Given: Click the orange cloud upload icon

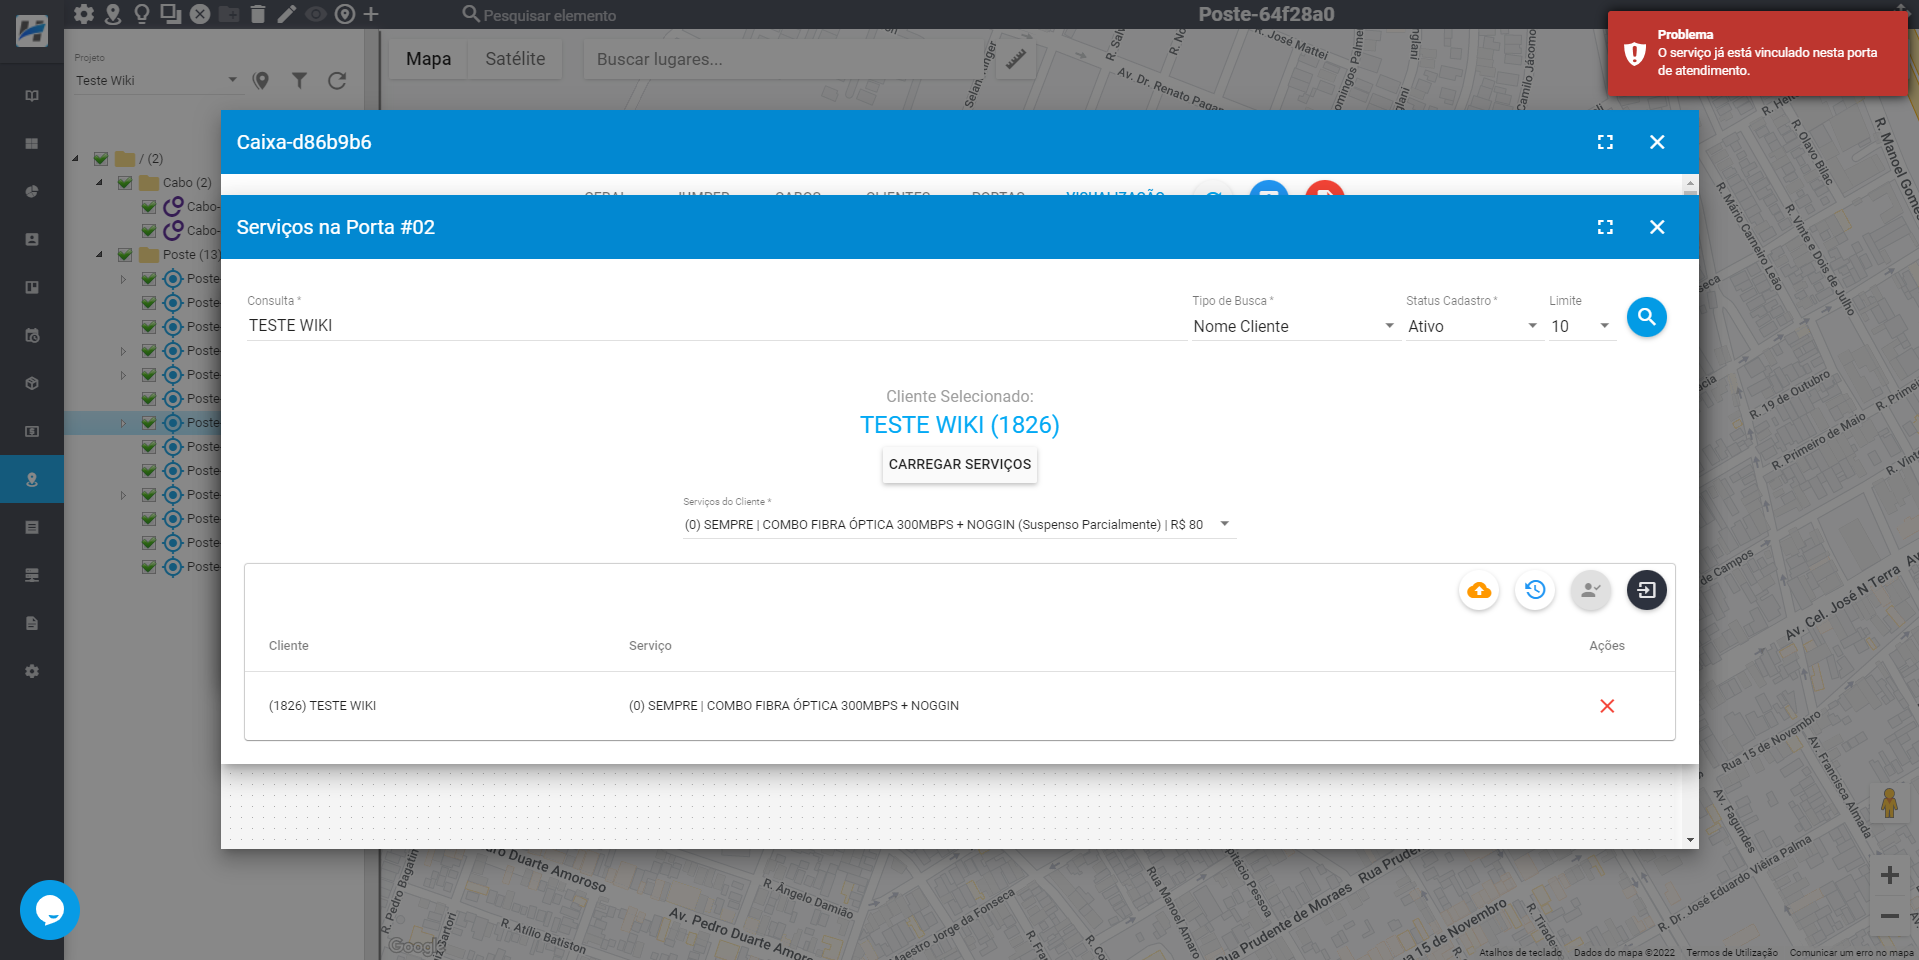Looking at the screenshot, I should click(1478, 590).
